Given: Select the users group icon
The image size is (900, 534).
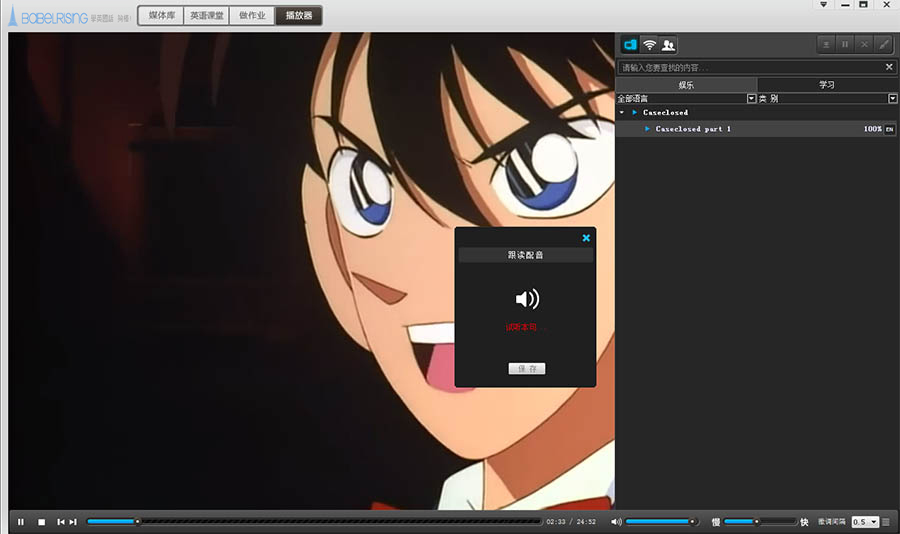Looking at the screenshot, I should pos(668,44).
